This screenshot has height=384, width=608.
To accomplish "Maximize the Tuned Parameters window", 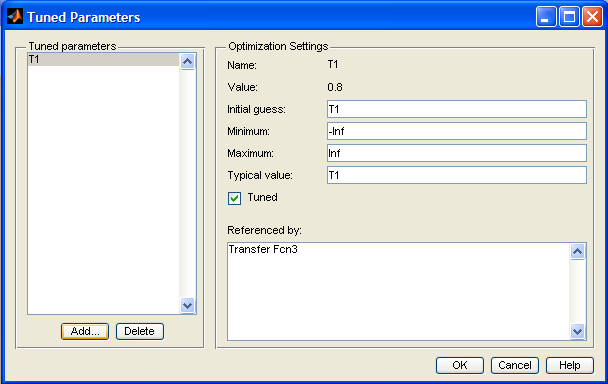I will pos(569,17).
